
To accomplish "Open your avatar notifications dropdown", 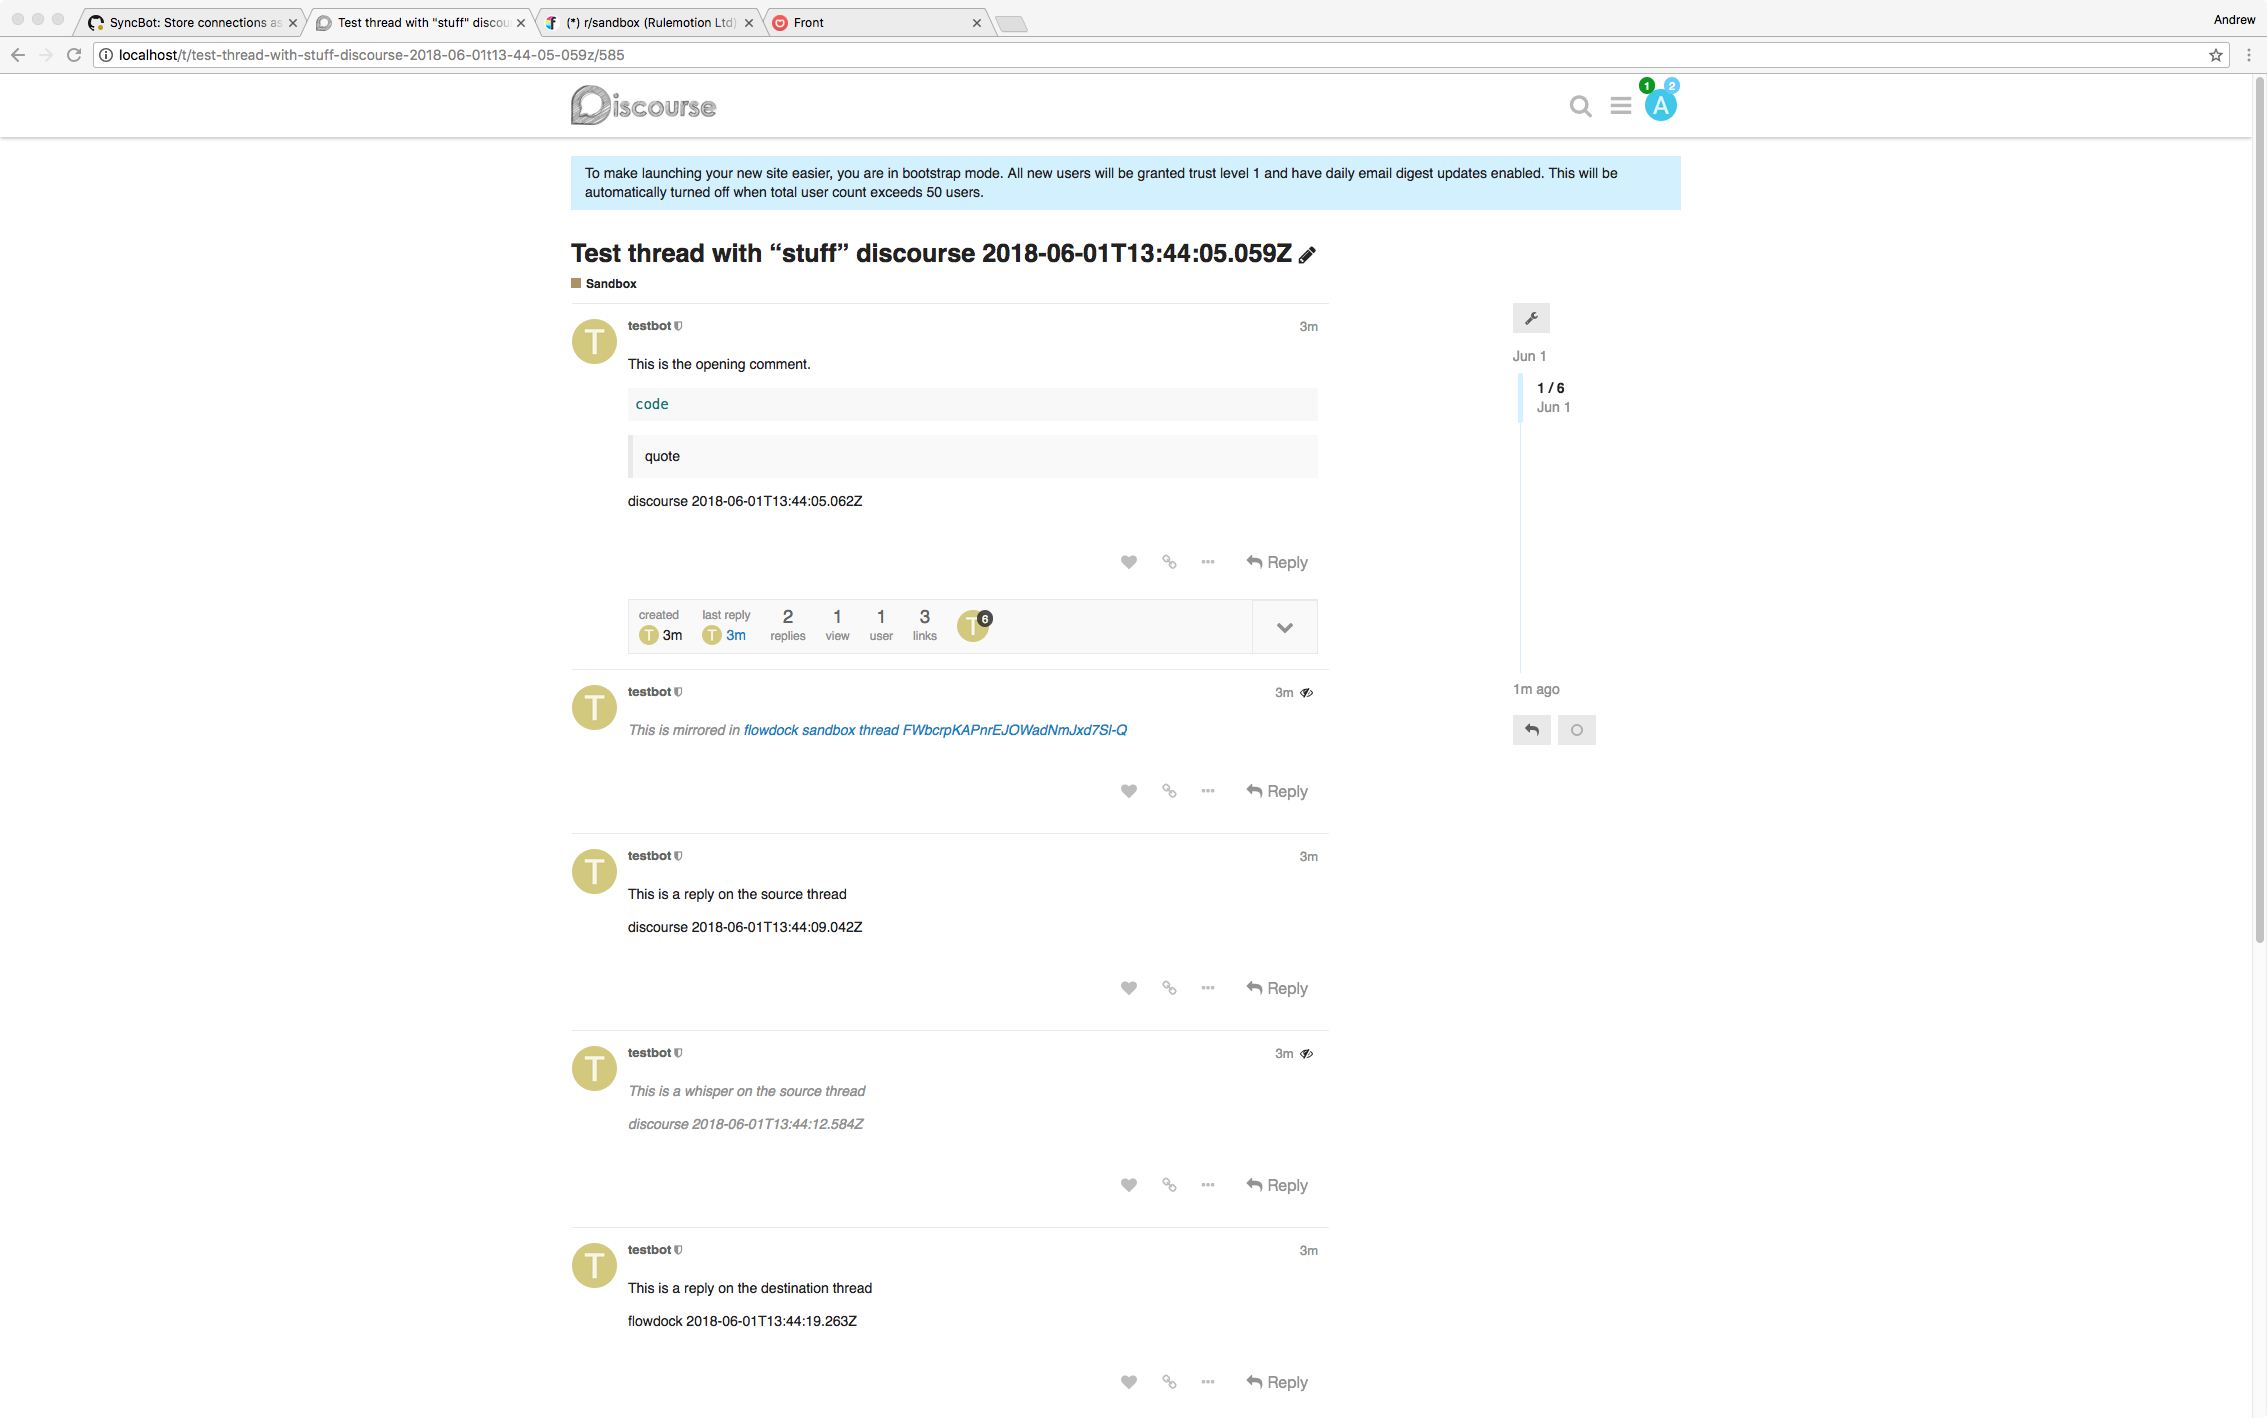I will 1660,105.
